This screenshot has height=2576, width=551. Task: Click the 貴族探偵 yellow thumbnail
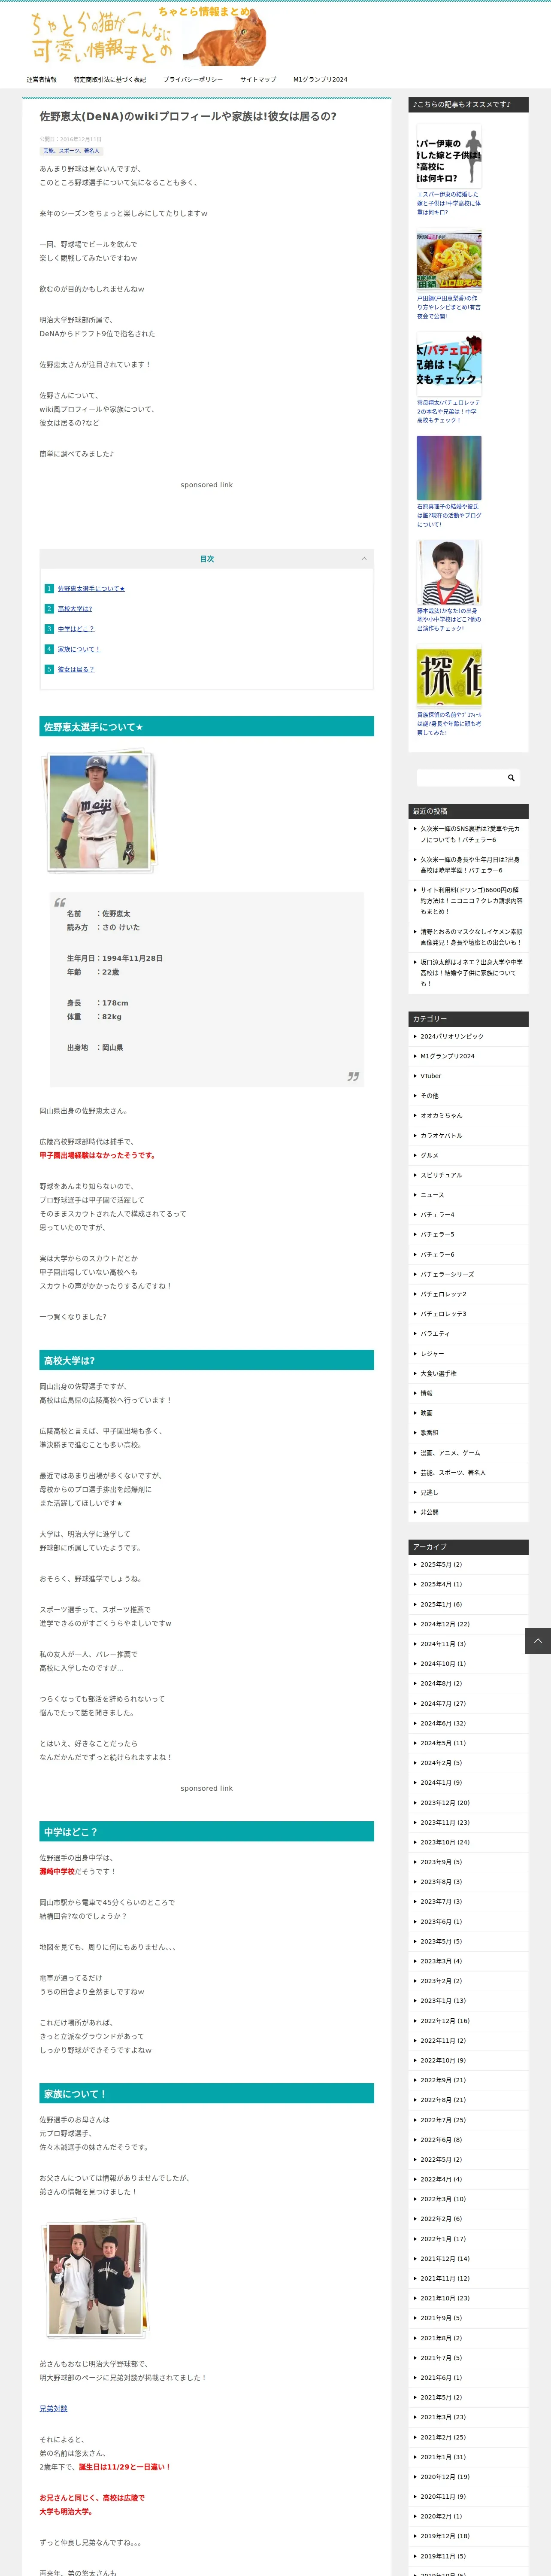pyautogui.click(x=449, y=677)
